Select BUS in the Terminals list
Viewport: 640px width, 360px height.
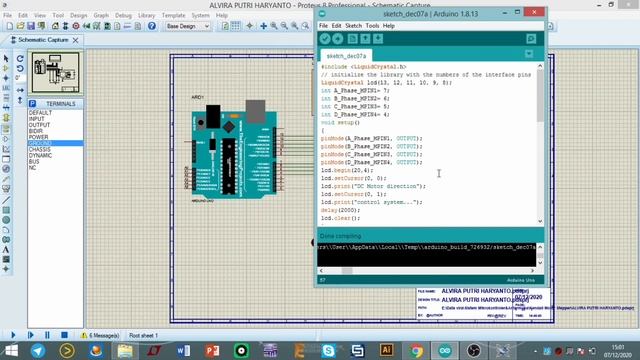point(56,162)
